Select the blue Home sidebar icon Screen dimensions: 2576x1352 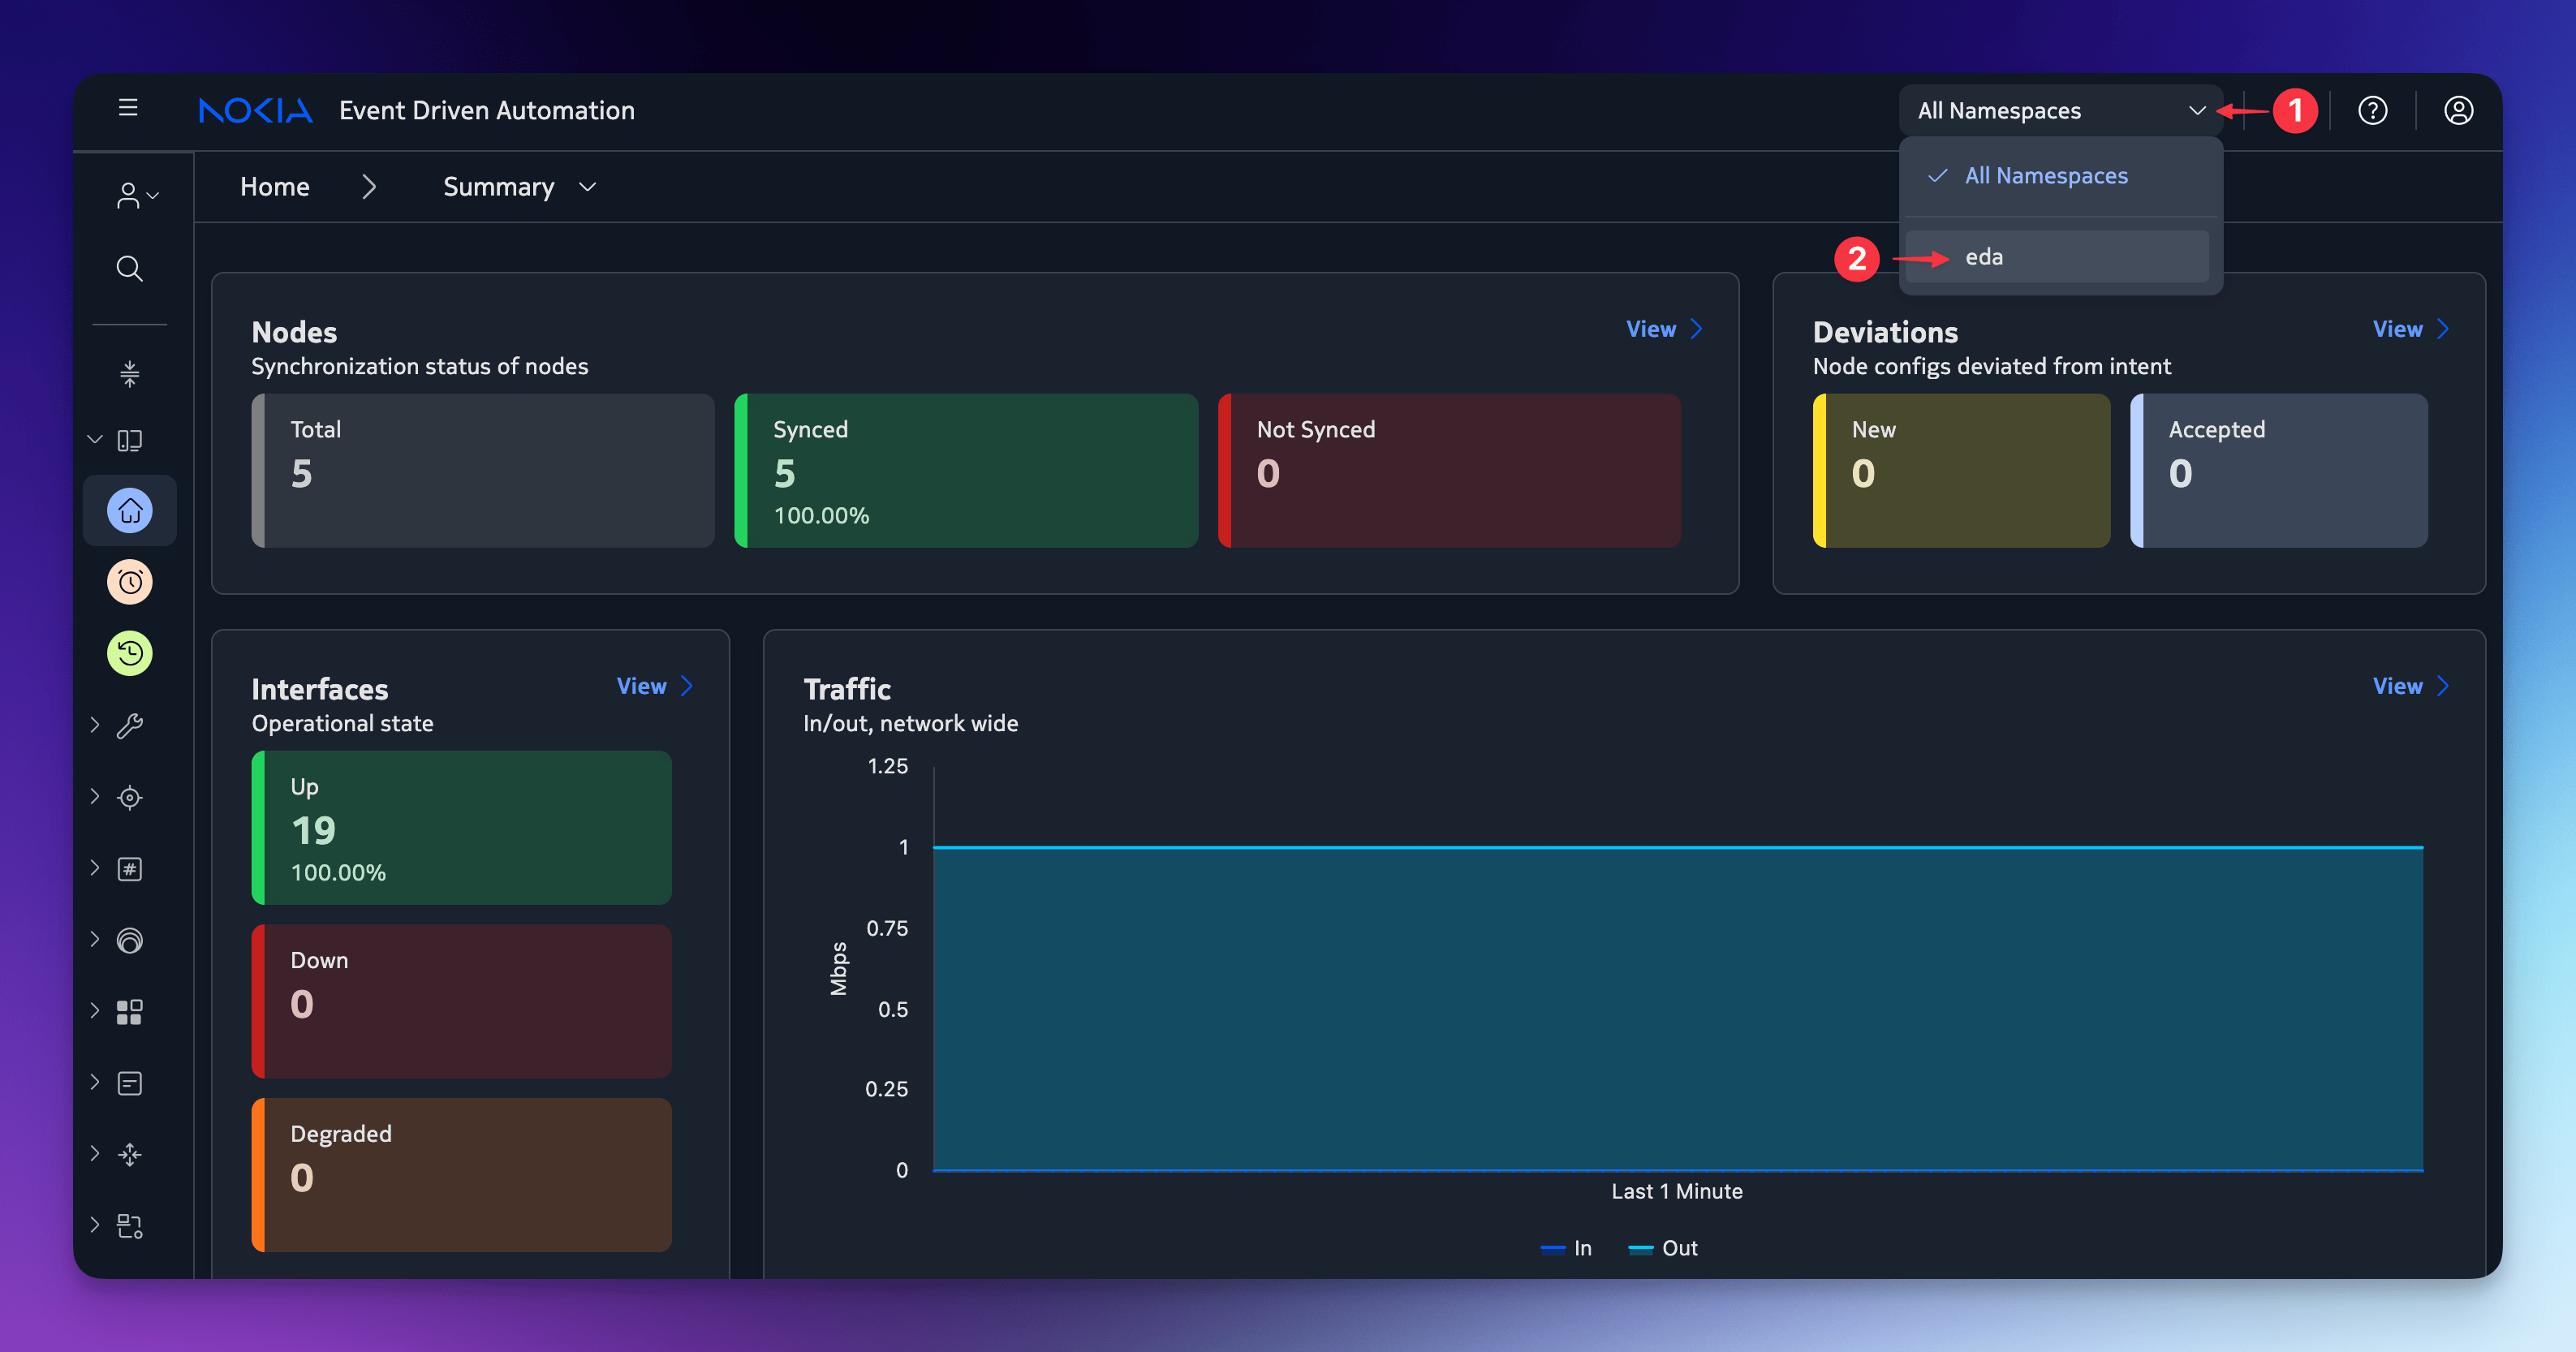(x=130, y=511)
